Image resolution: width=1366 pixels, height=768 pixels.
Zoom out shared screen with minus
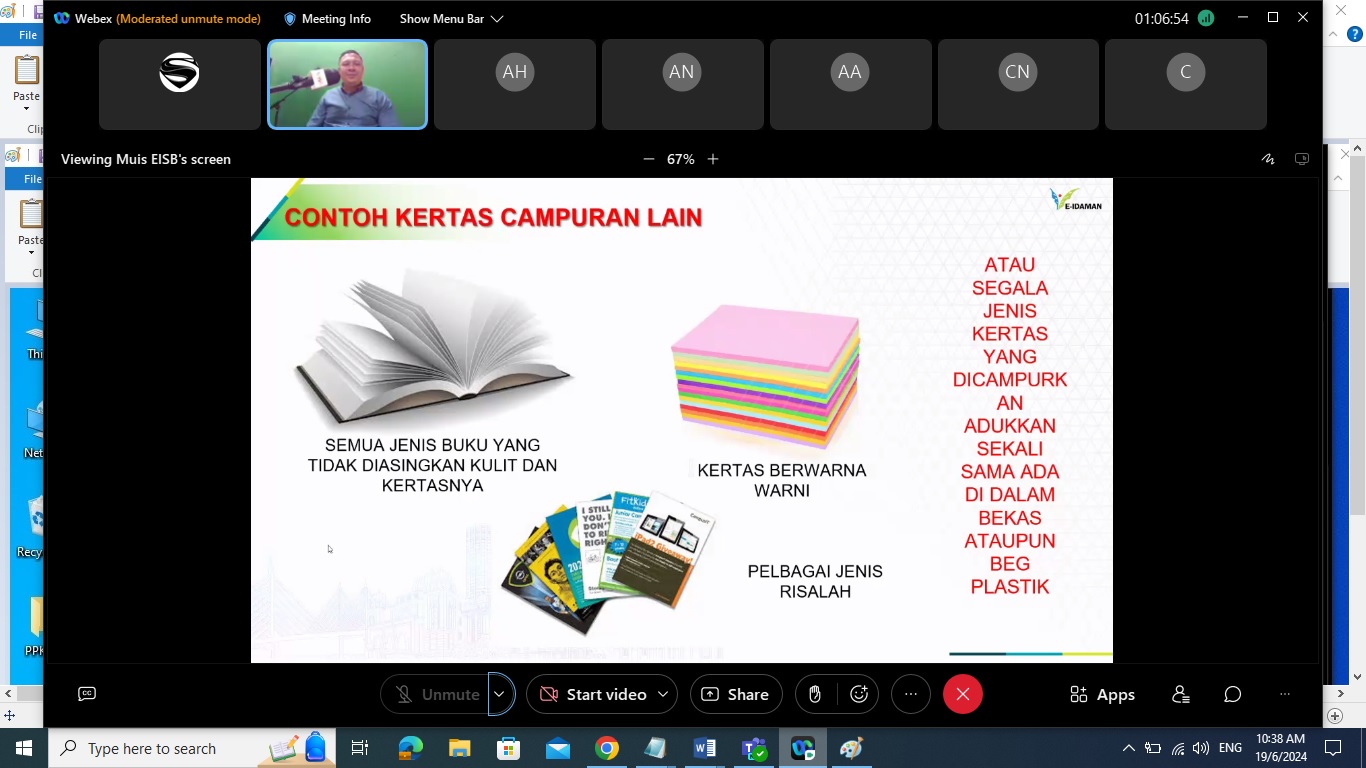point(649,159)
